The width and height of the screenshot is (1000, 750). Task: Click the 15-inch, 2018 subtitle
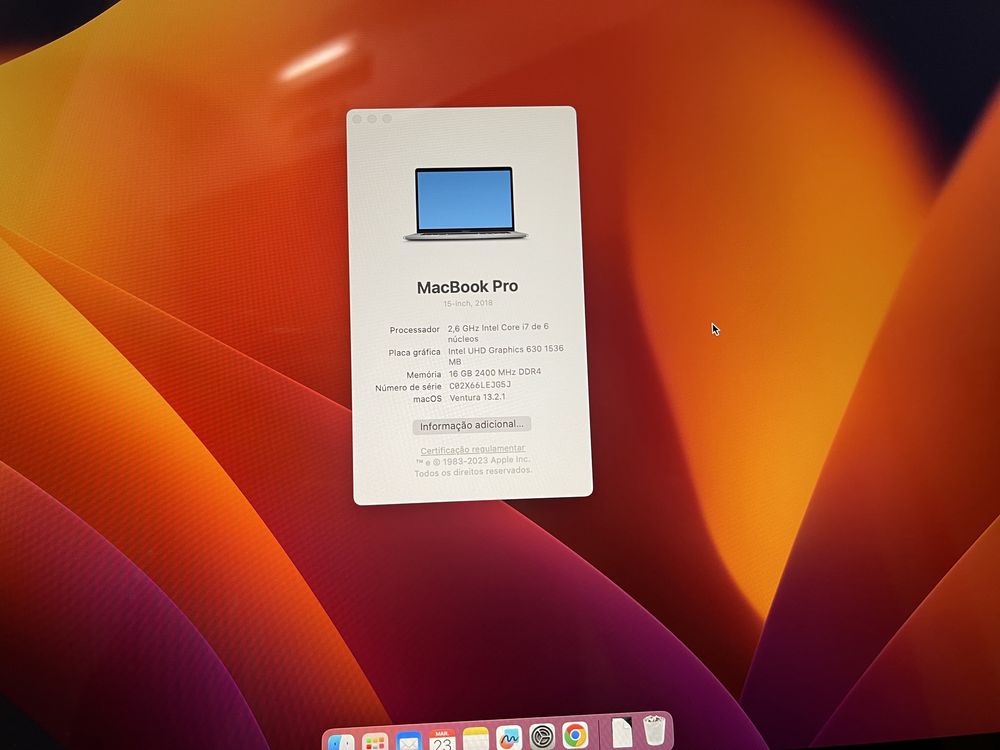[x=468, y=303]
